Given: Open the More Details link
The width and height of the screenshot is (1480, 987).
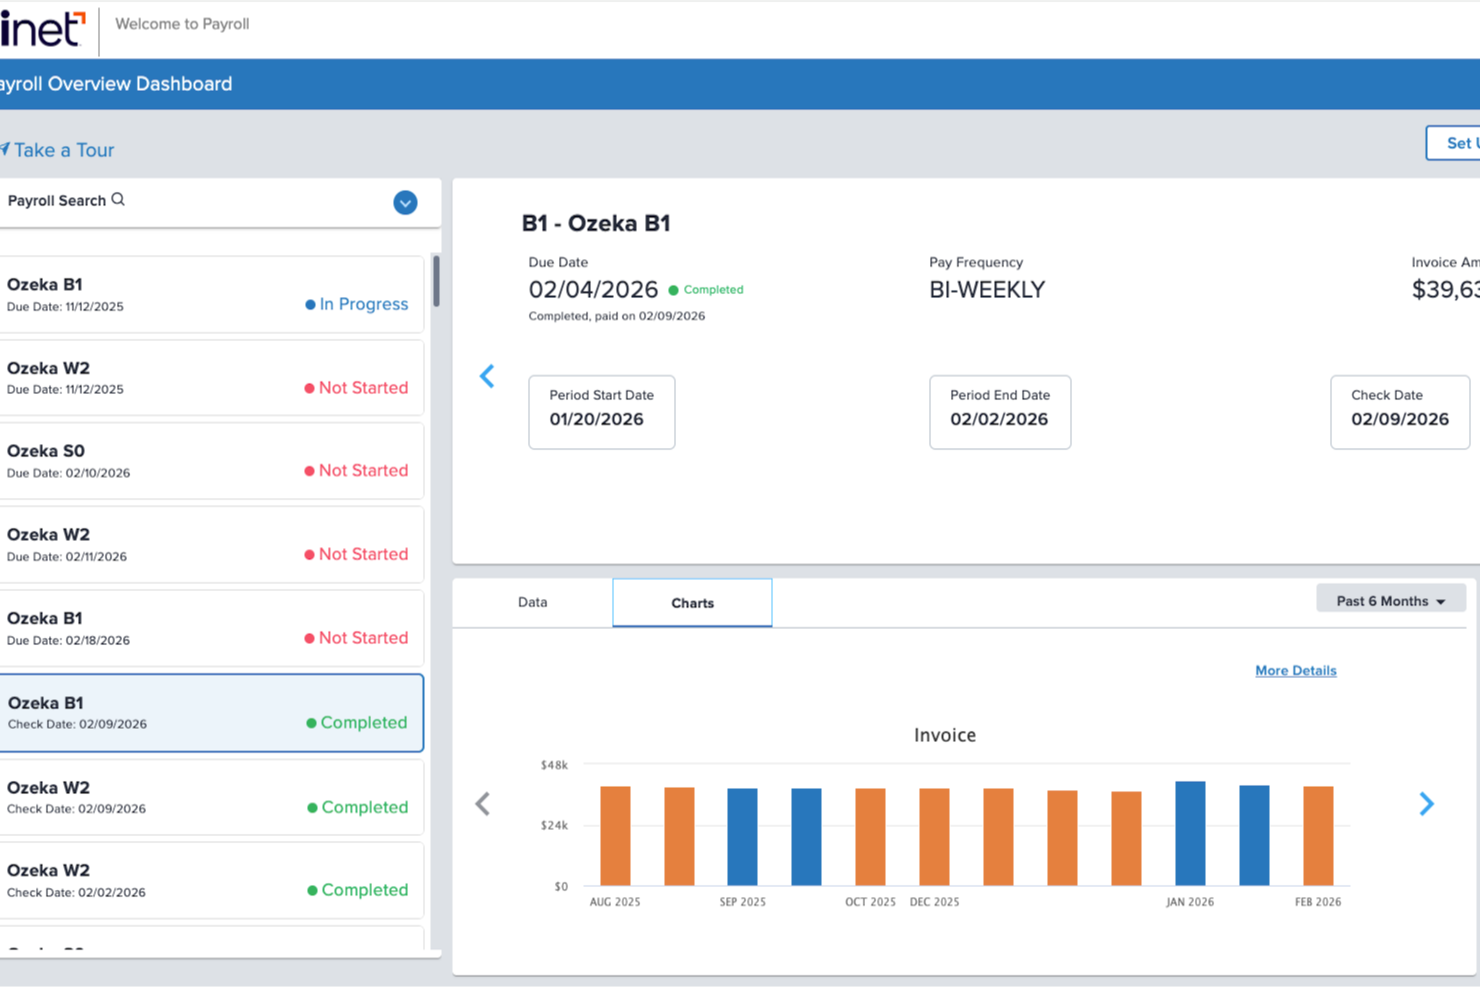Looking at the screenshot, I should pyautogui.click(x=1295, y=670).
